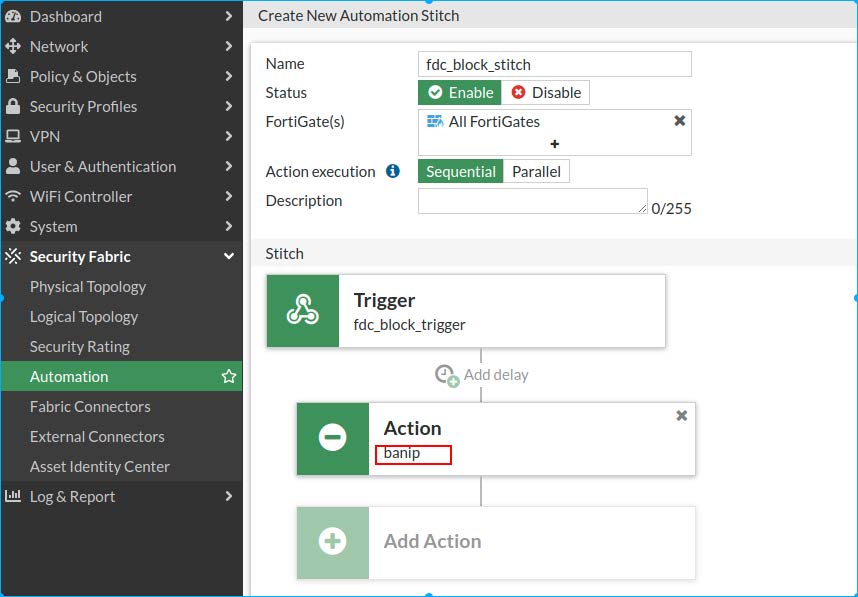This screenshot has width=858, height=597.
Task: Add a FortiGate with the plus sign
Action: point(555,144)
